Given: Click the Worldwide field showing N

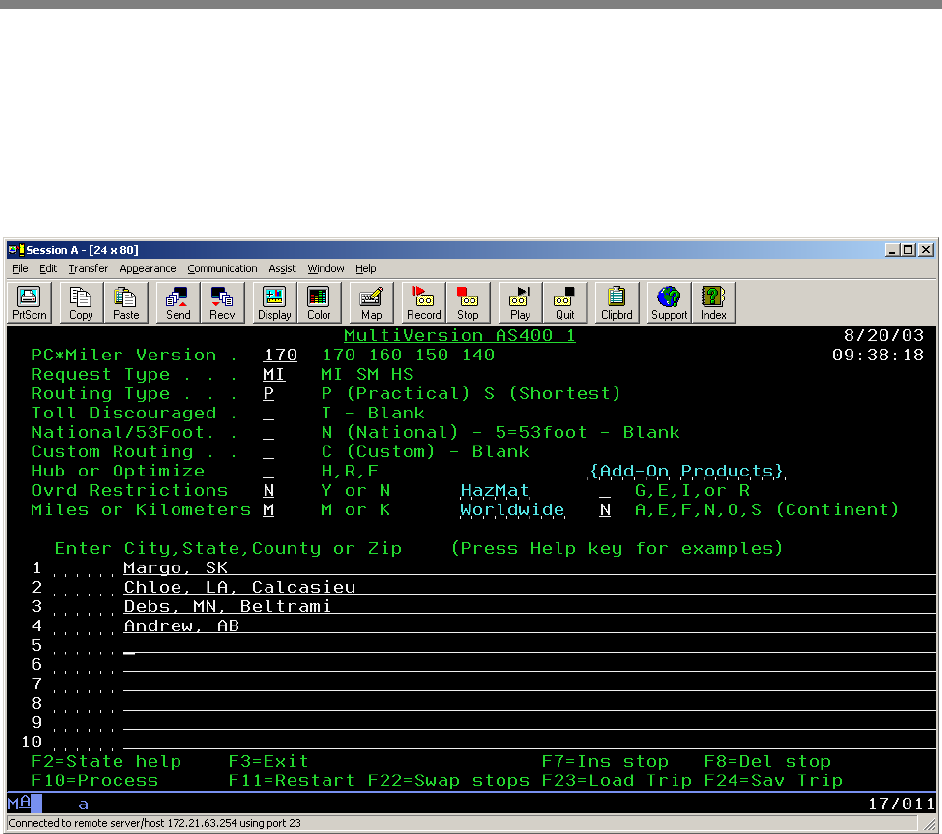Looking at the screenshot, I should (x=605, y=510).
